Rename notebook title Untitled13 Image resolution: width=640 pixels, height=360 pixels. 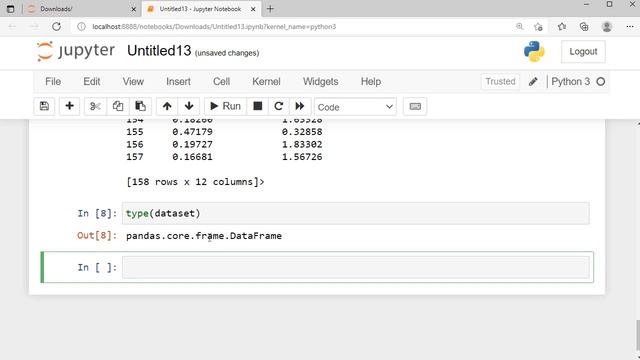159,51
